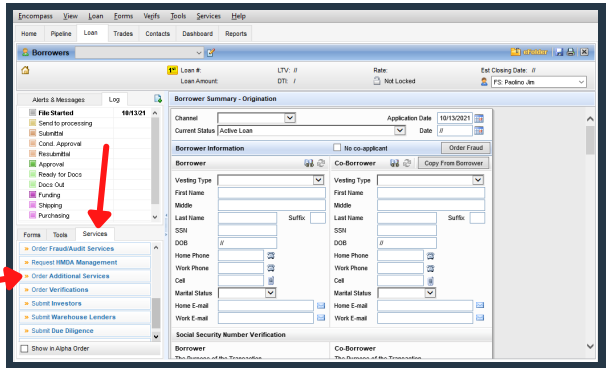
Task: Click Request HMDA Management link
Action: click(85, 262)
